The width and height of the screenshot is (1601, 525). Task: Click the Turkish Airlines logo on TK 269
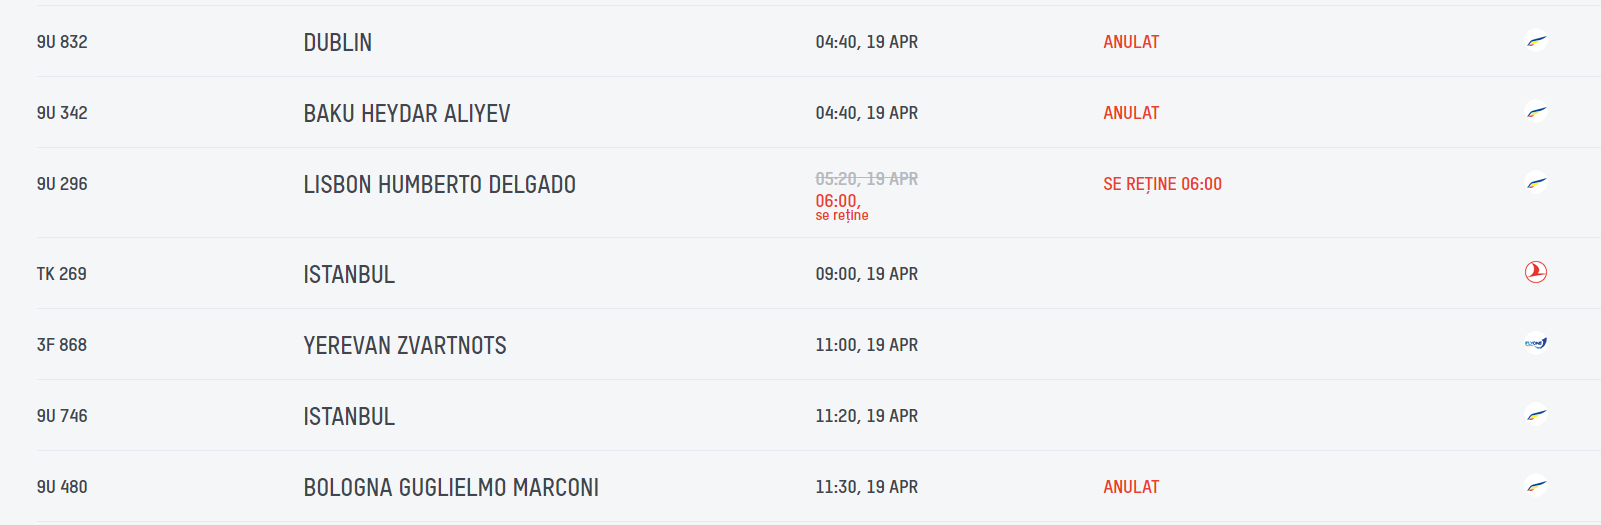click(1536, 272)
